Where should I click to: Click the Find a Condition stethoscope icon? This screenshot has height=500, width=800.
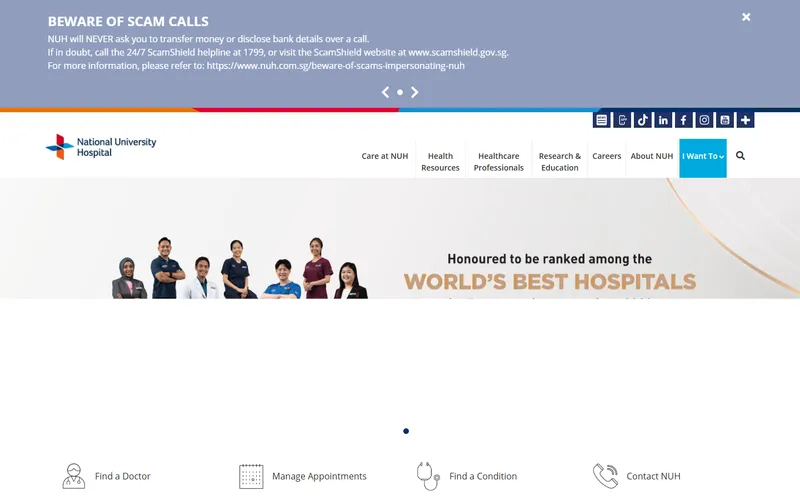click(x=428, y=476)
